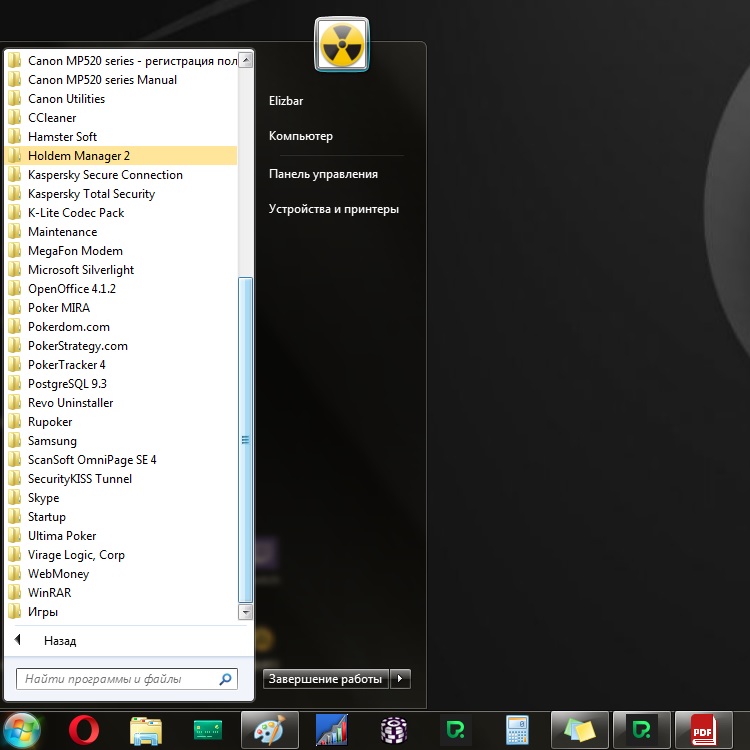Click the folder icon beside WinRAR
Viewport: 750px width, 750px height.
15,593
